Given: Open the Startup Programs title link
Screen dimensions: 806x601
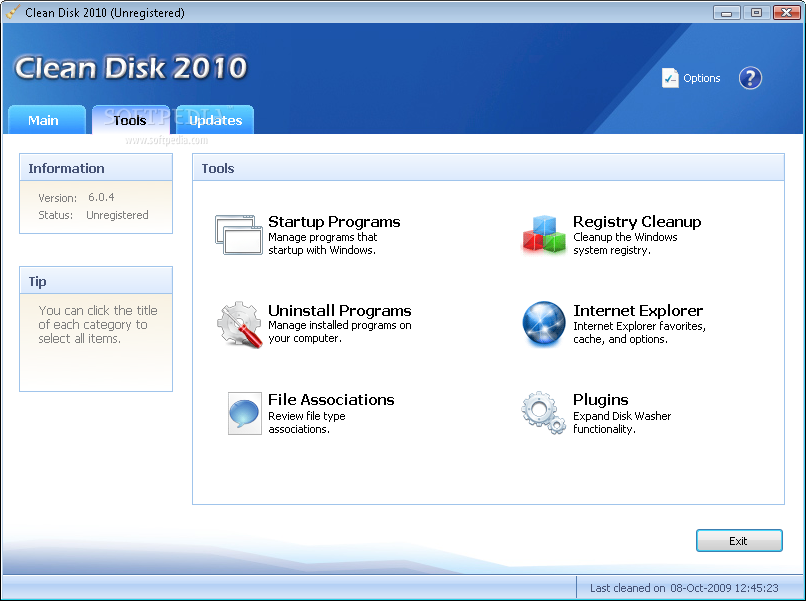Looking at the screenshot, I should tap(334, 222).
